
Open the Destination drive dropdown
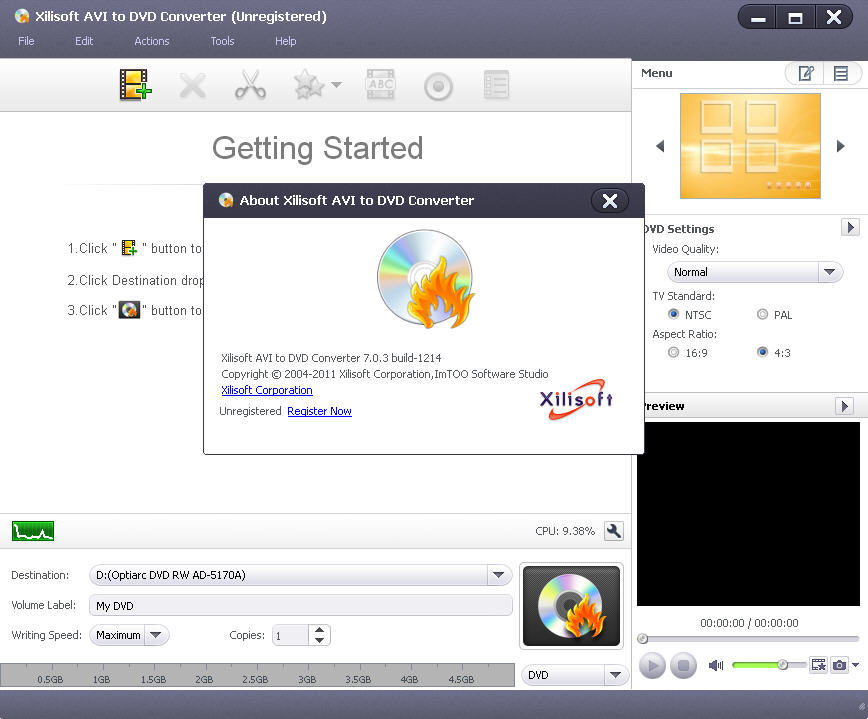point(498,575)
